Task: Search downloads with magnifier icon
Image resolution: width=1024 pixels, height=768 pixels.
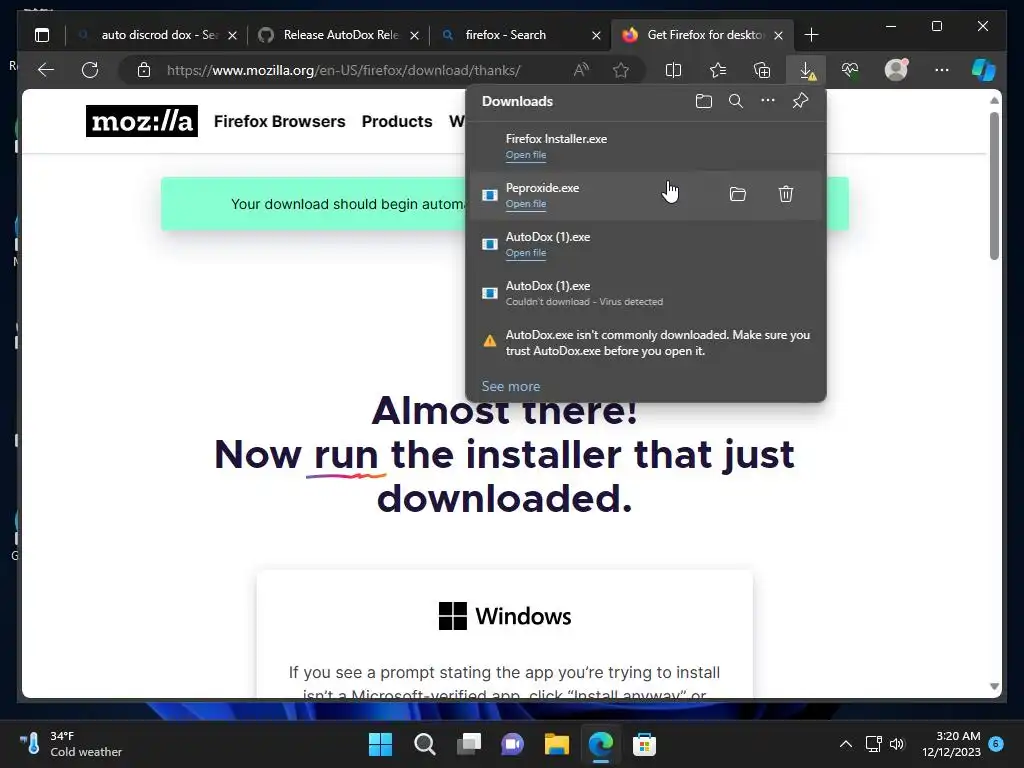Action: click(x=736, y=101)
